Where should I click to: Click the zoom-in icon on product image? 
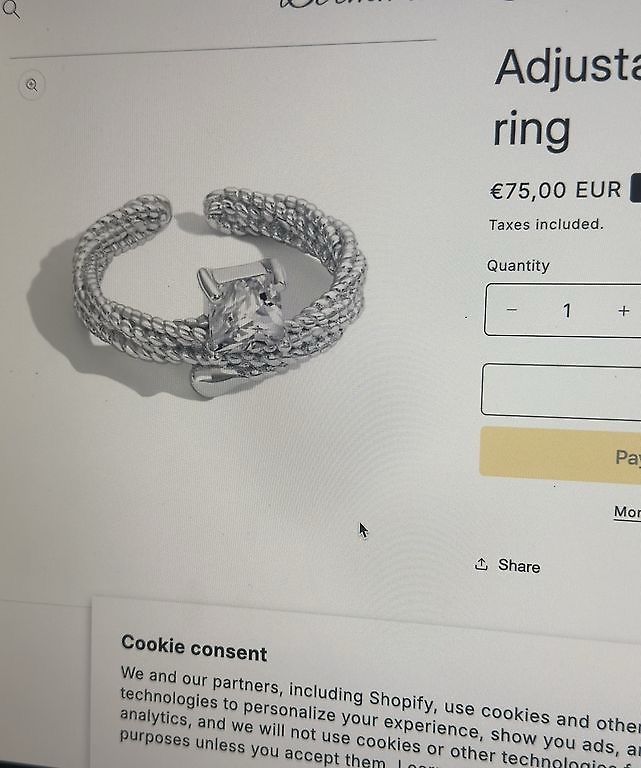tap(32, 85)
